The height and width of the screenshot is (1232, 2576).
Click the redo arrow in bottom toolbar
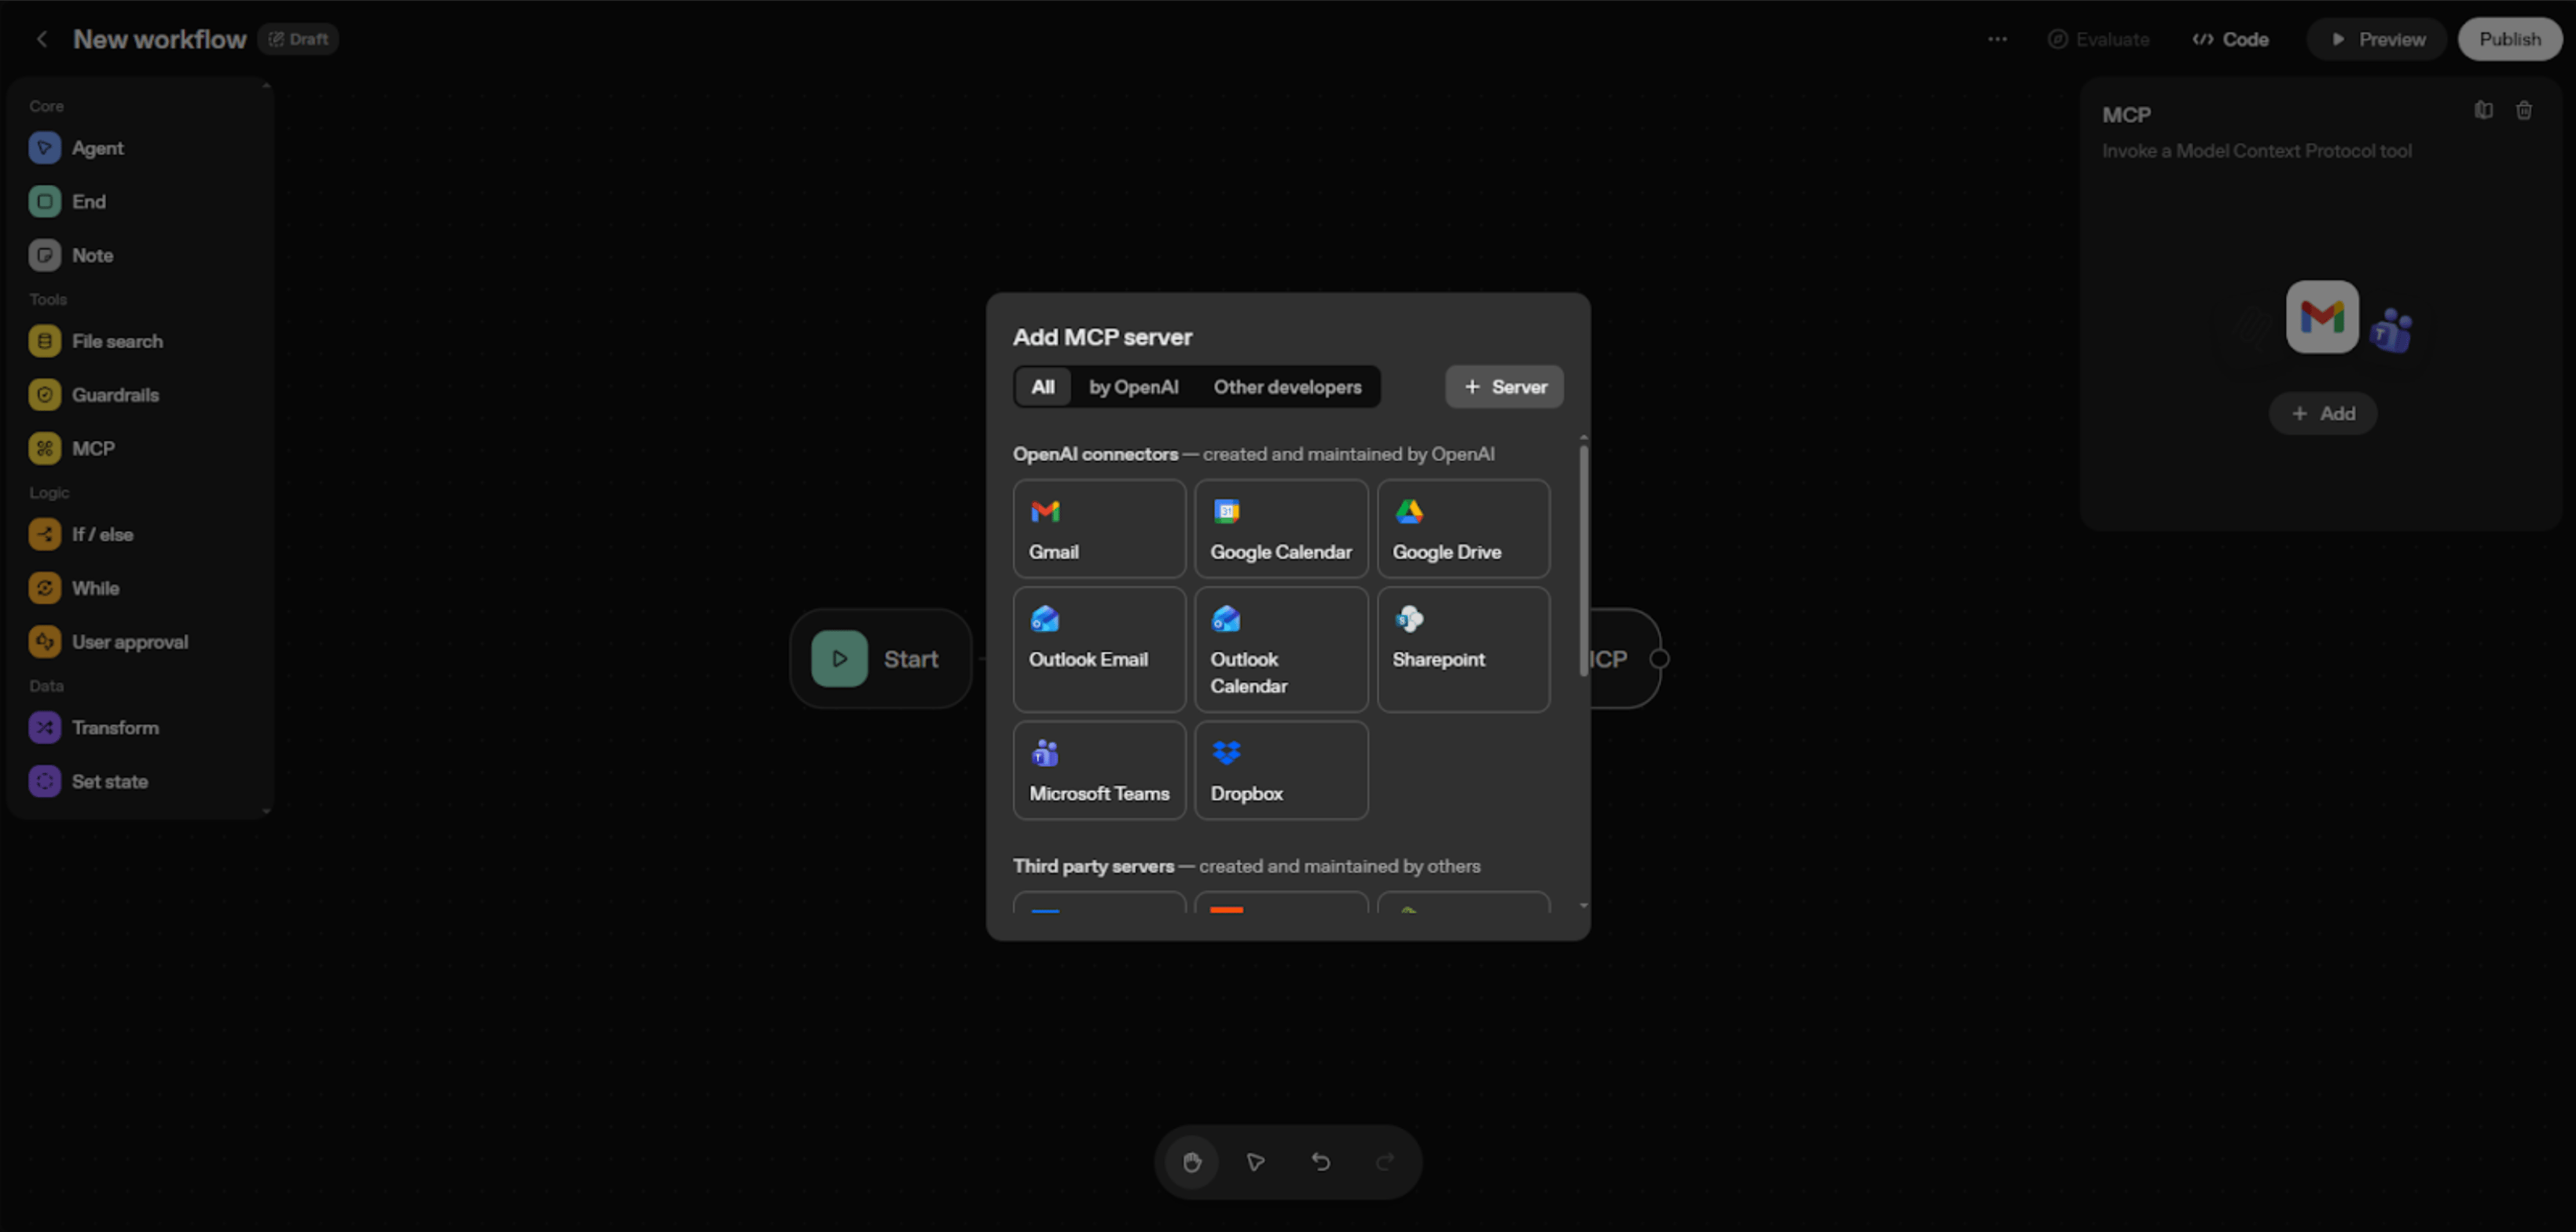tap(1385, 1162)
